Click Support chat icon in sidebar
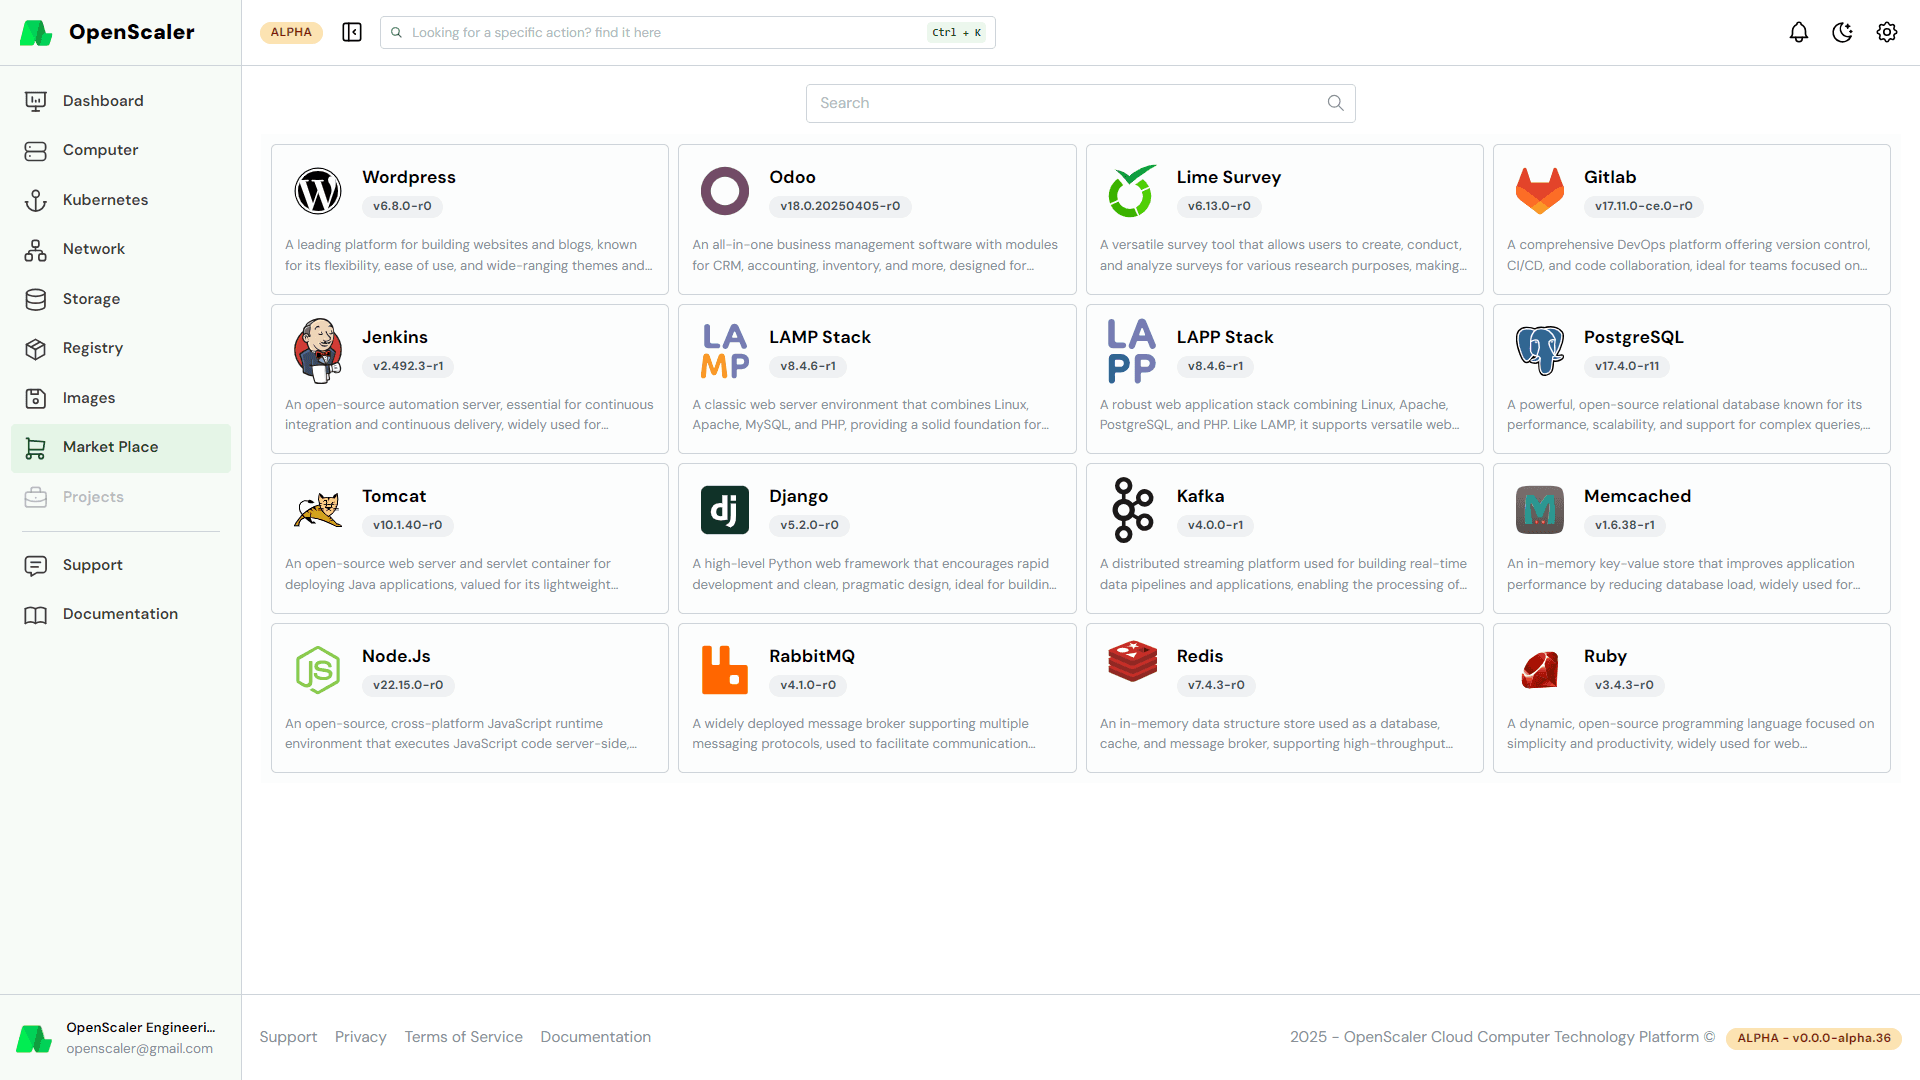The height and width of the screenshot is (1080, 1920). pos(36,565)
